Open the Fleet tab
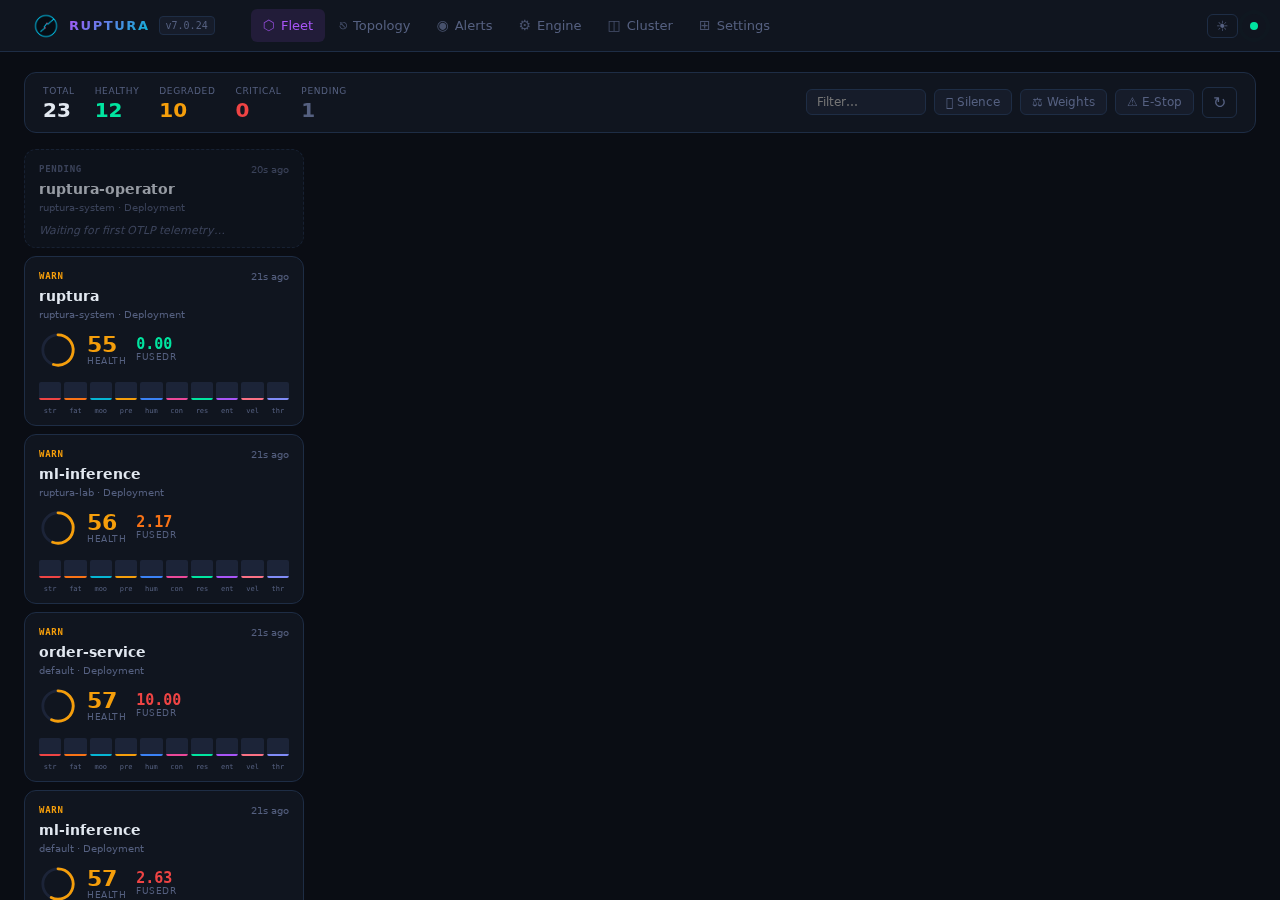Screen dimensions: 1280x900 click(x=288, y=26)
